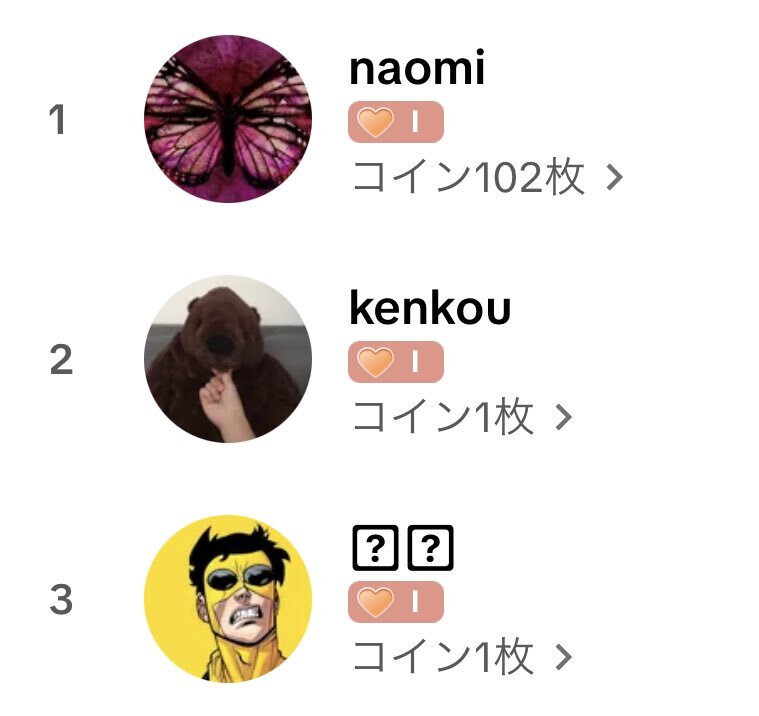Open the yellow masked comic character avatar
759x716 pixels.
(228, 599)
